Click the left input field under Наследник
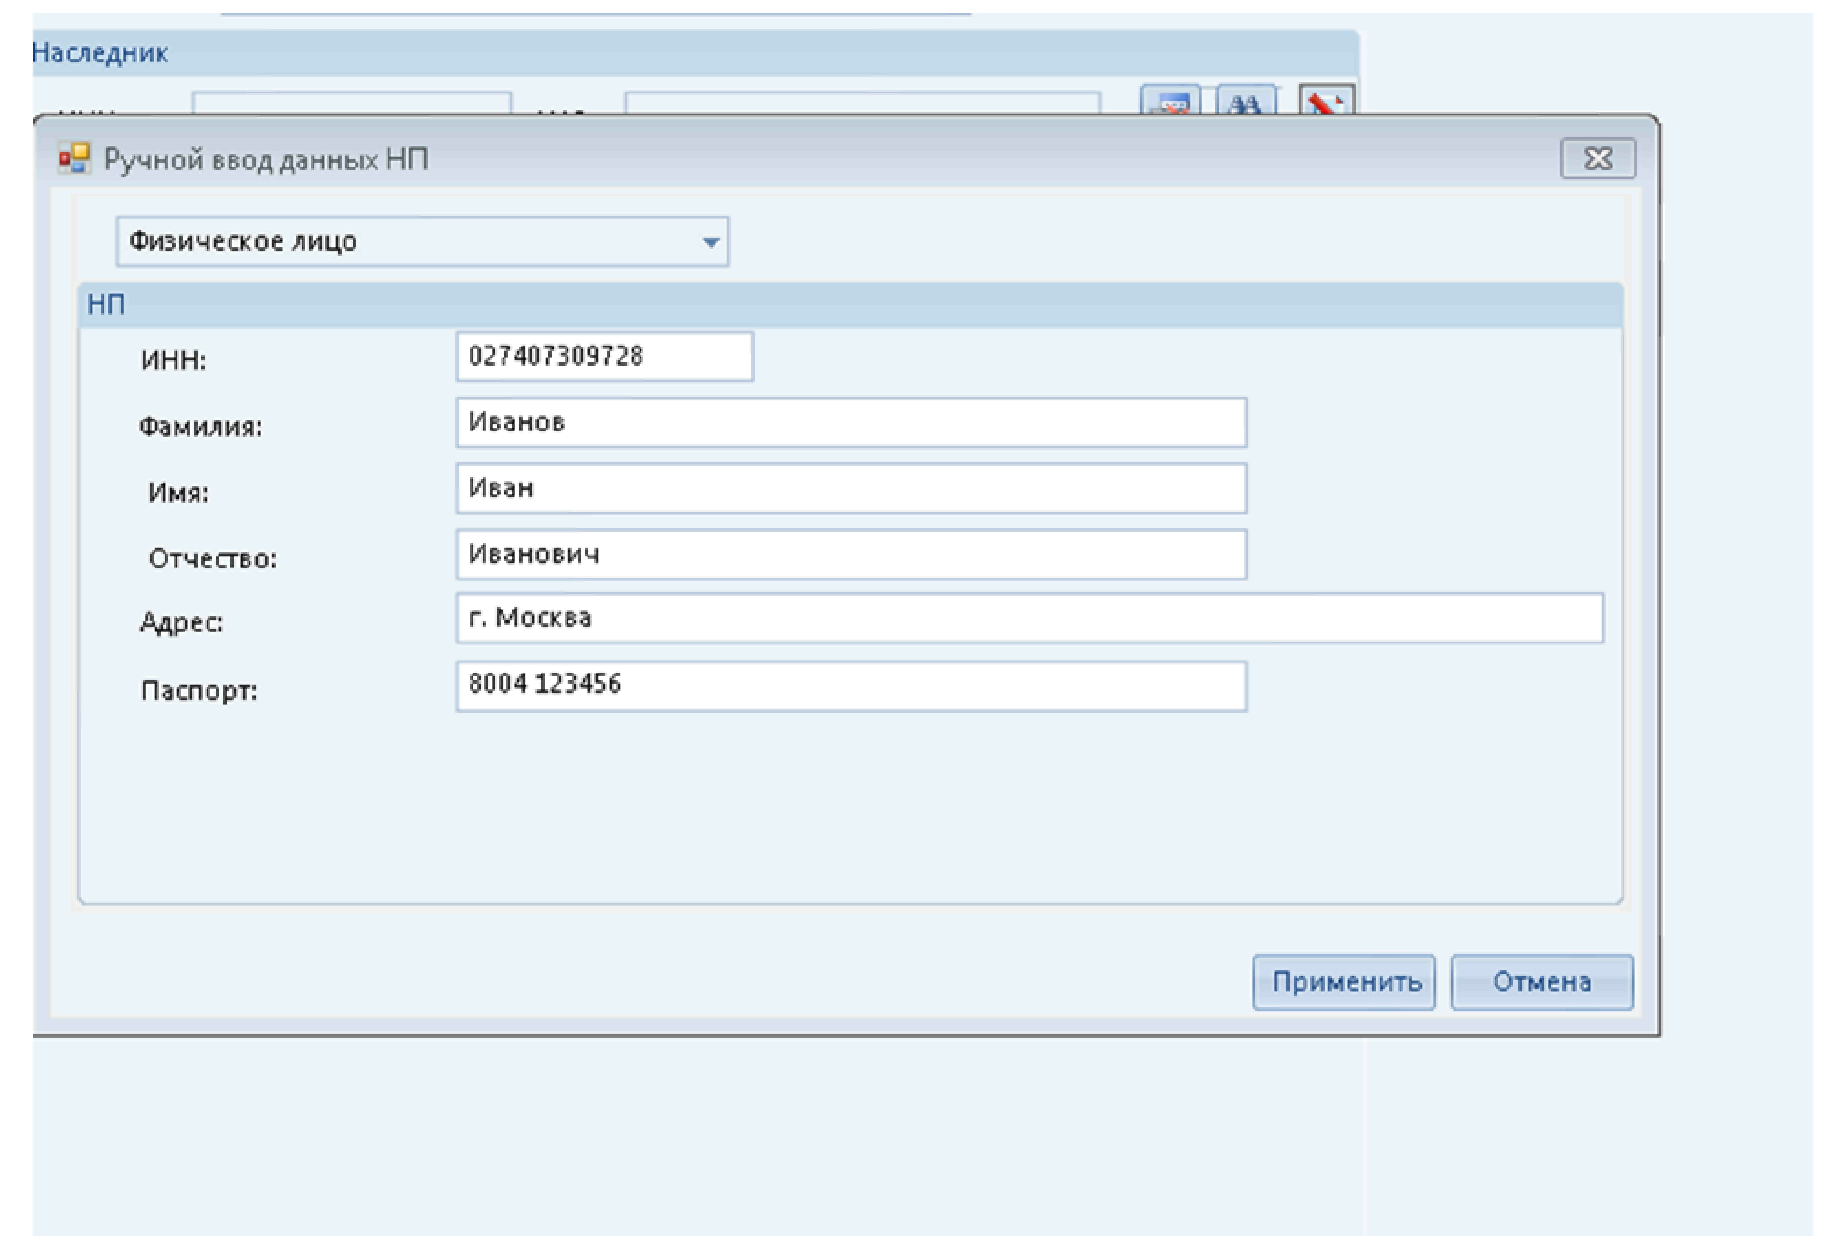1830x1250 pixels. pyautogui.click(x=351, y=103)
